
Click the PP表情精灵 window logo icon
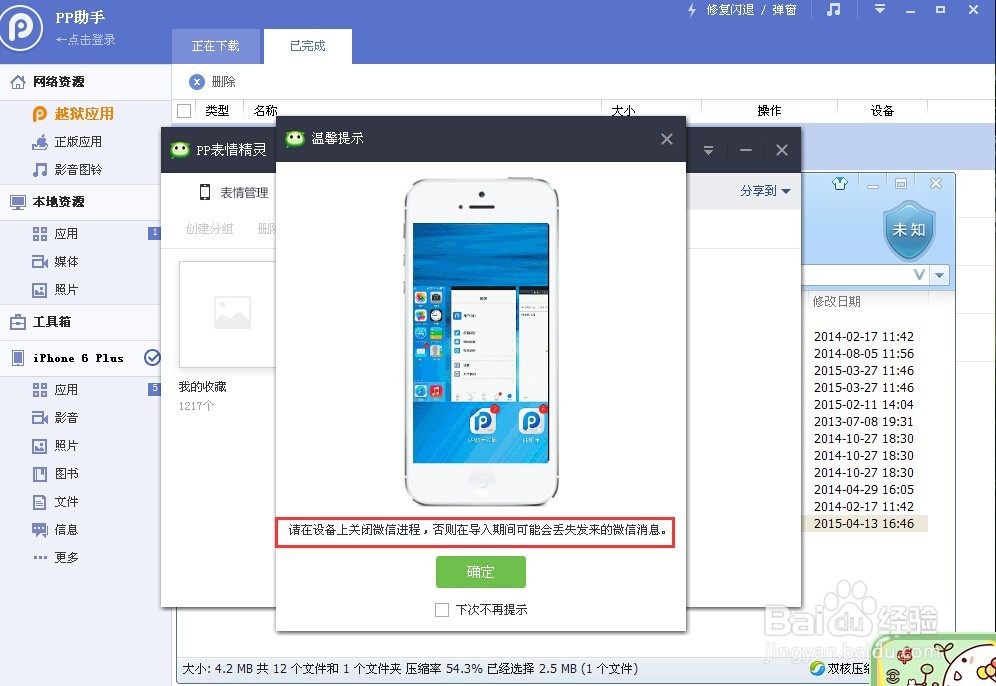(180, 150)
